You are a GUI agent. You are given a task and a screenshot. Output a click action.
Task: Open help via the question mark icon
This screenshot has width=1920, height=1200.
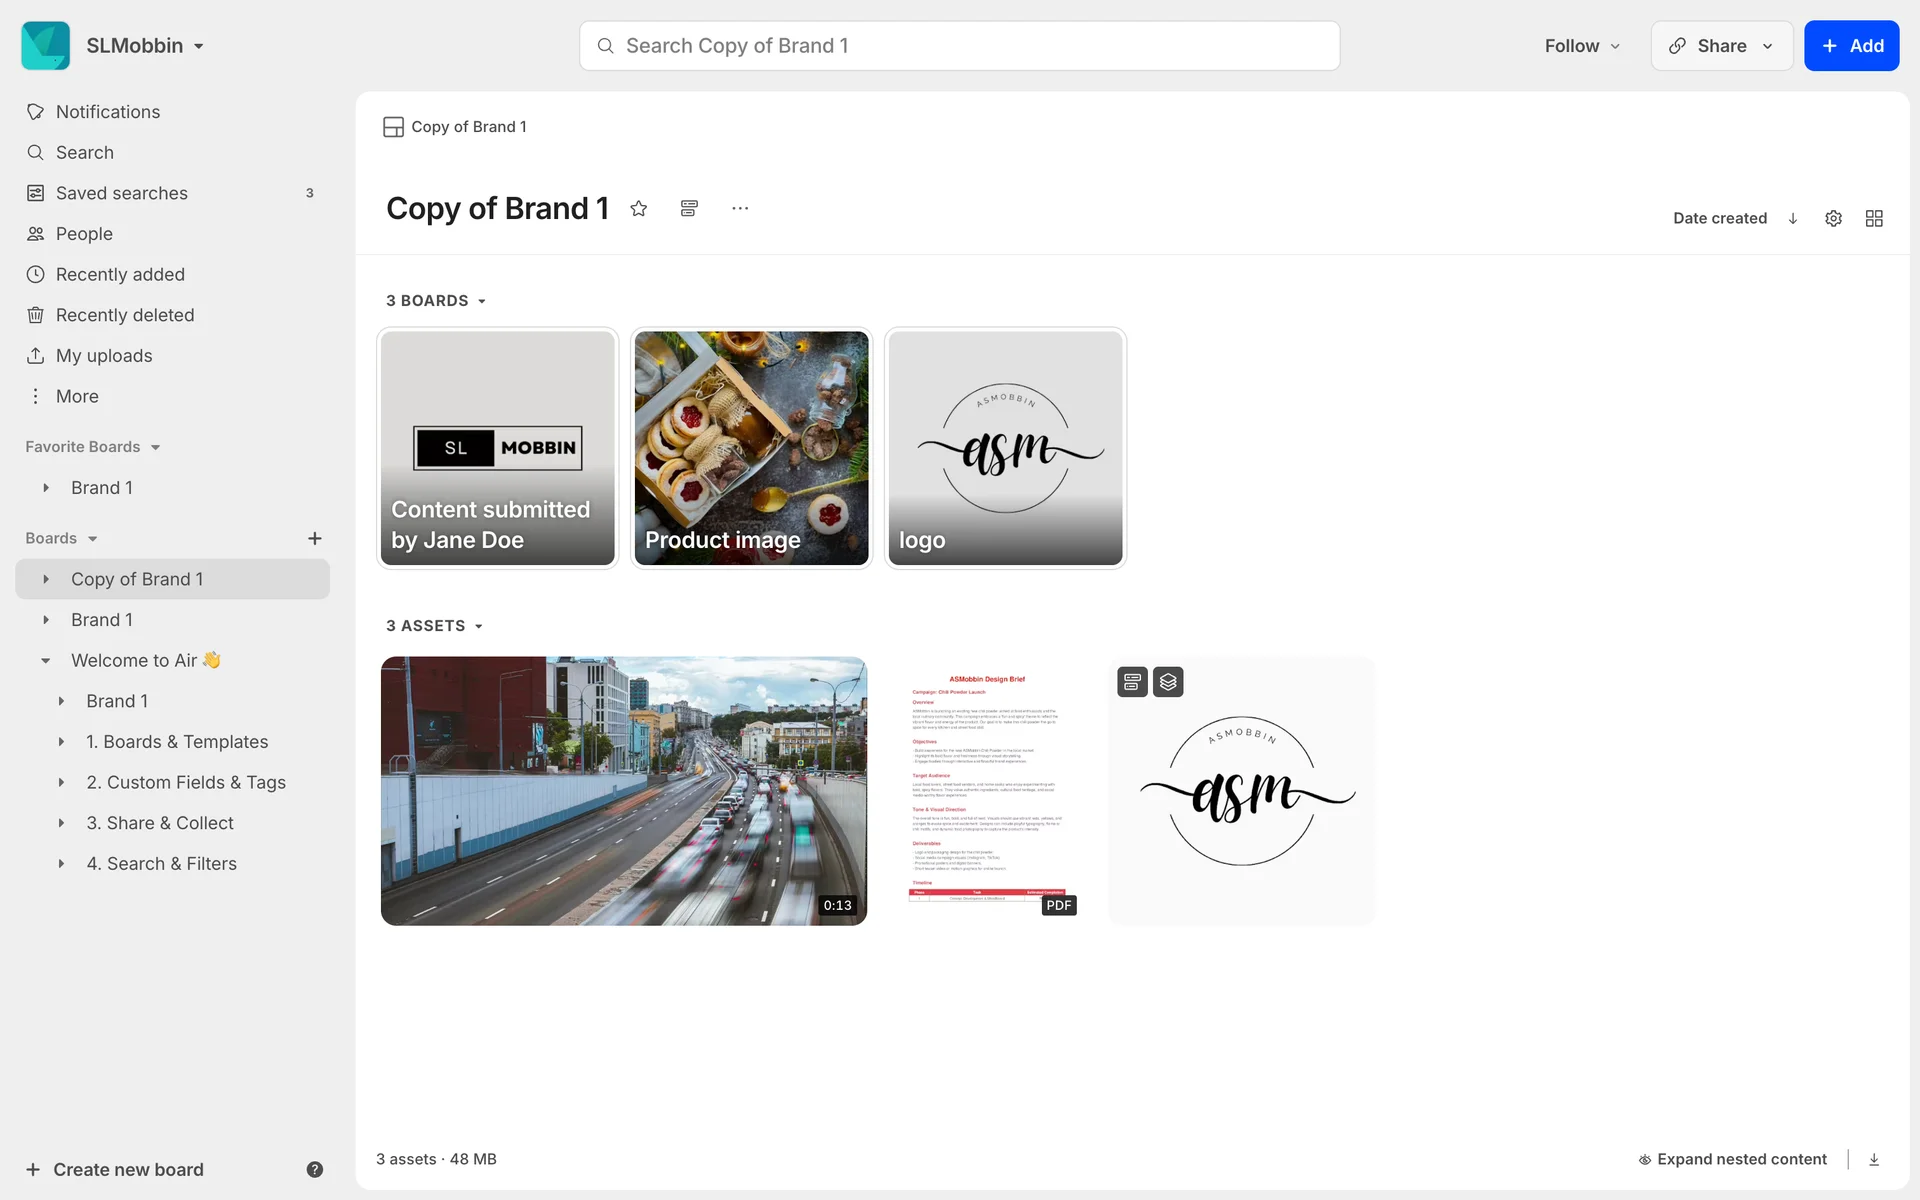click(314, 1169)
